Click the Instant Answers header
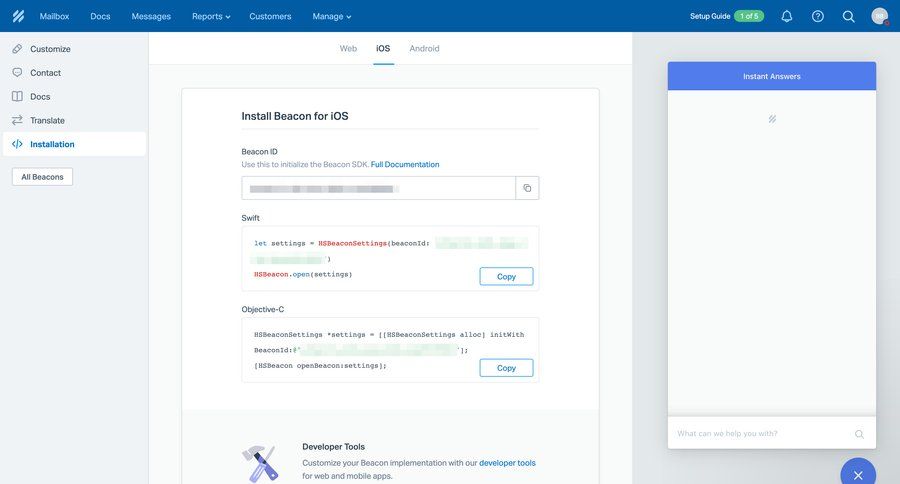The width and height of the screenshot is (900, 484). [771, 76]
